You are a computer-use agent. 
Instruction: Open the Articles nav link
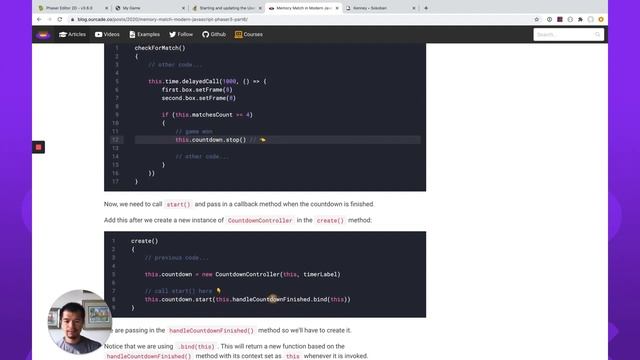72,35
